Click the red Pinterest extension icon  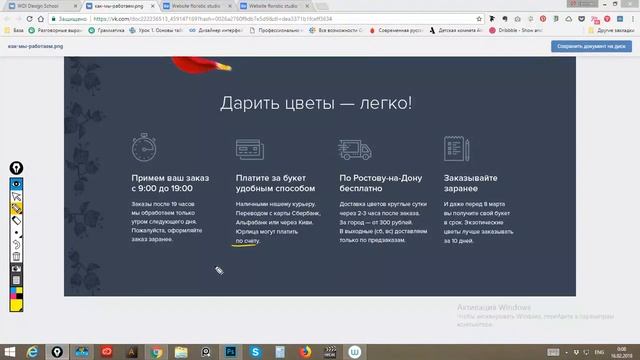pos(543,19)
